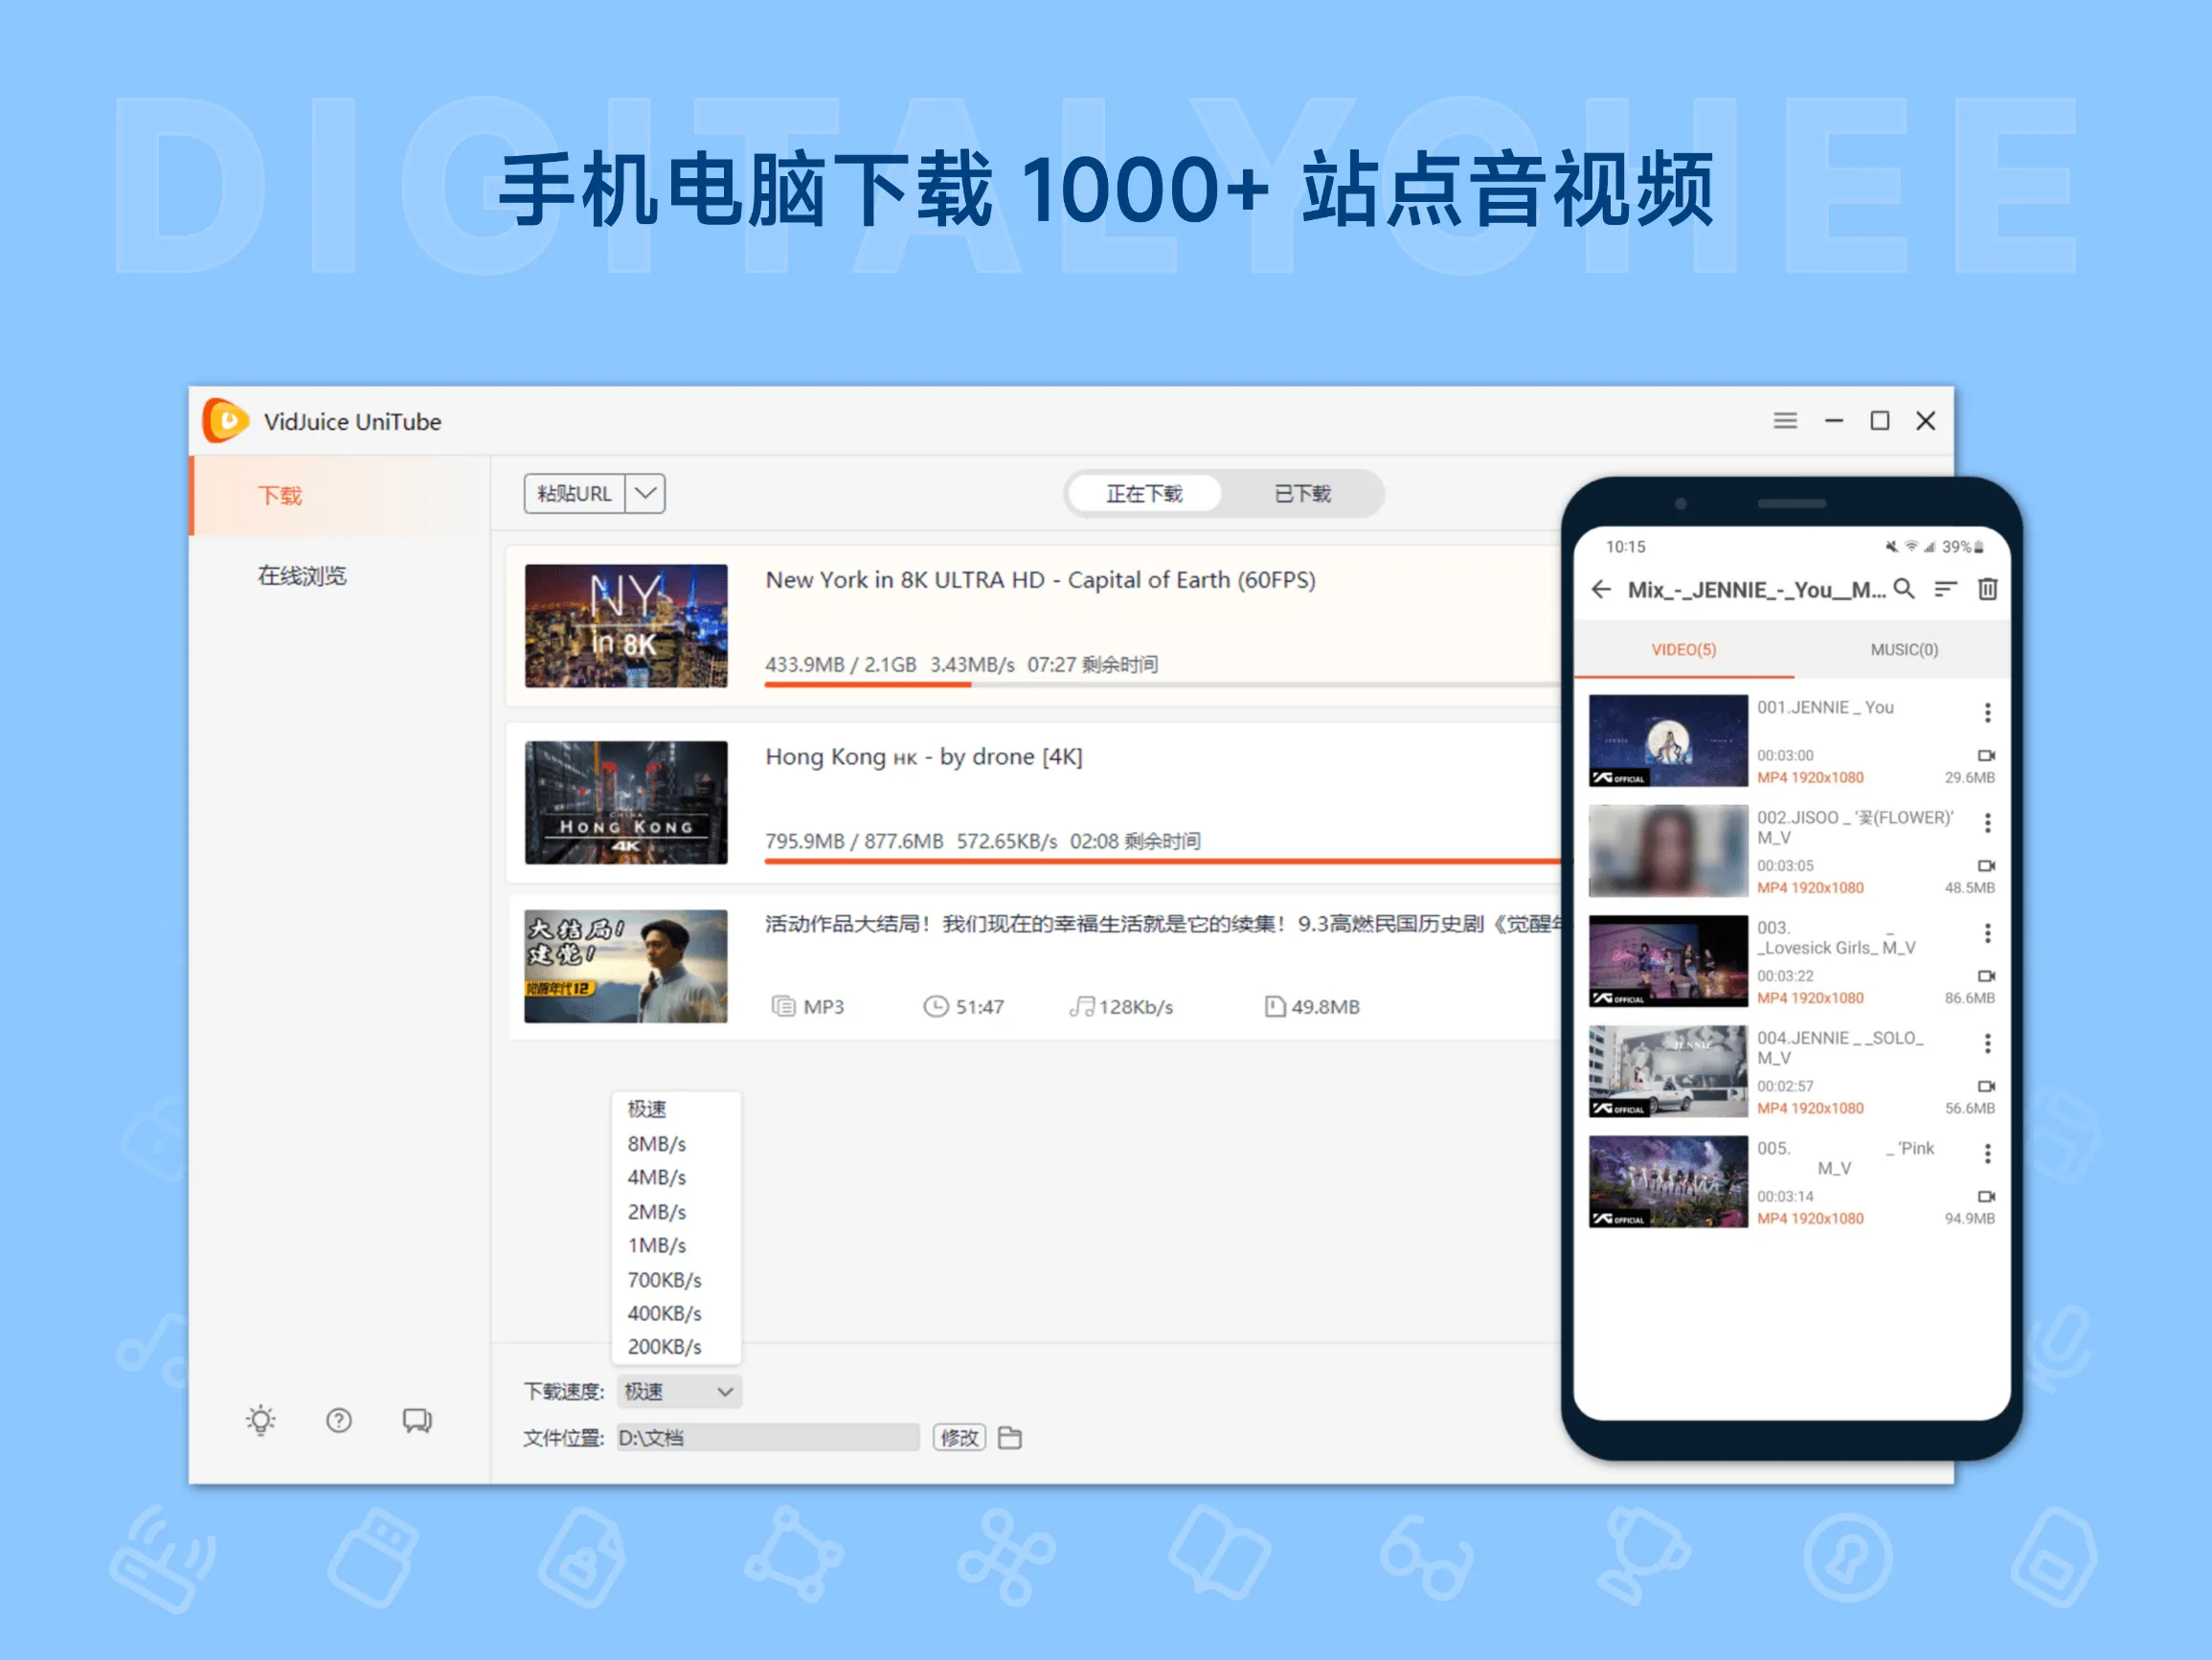This screenshot has height=1660, width=2212.
Task: Select 在线浏览 in the left sidebar
Action: click(301, 575)
